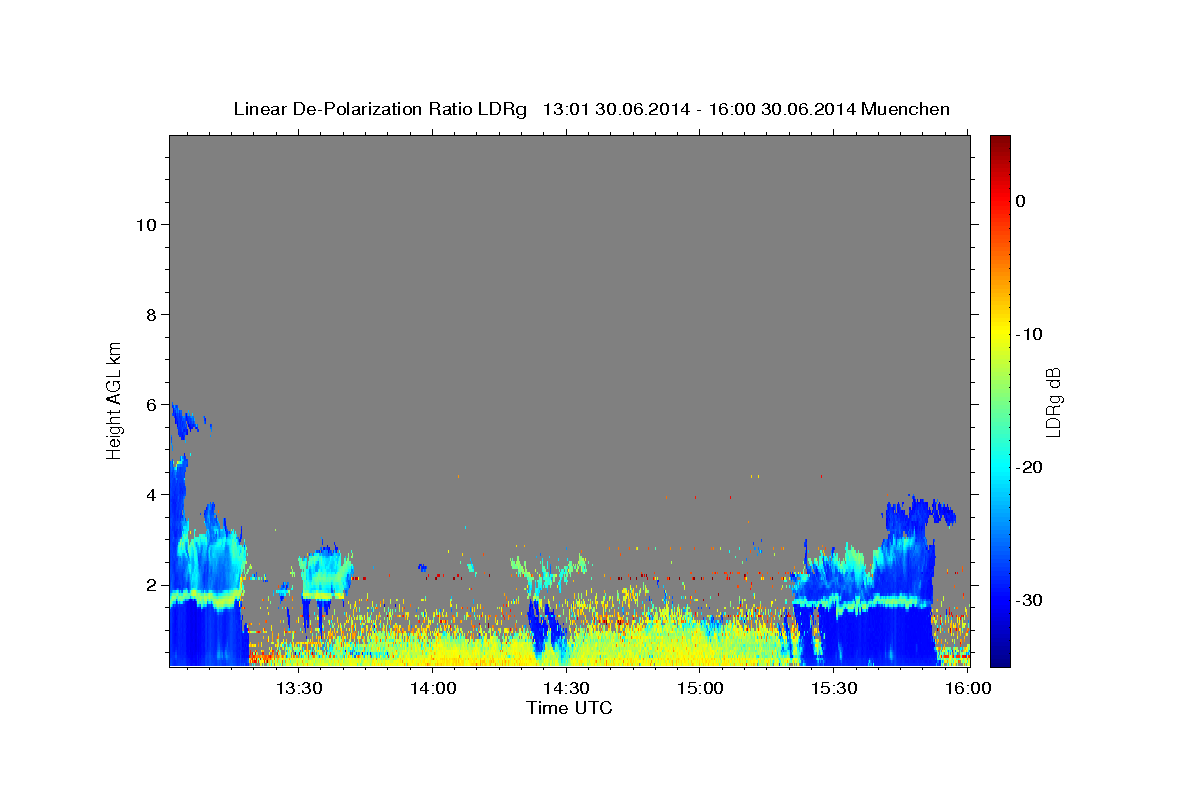1200x800 pixels.
Task: Click the "Height AGL km" axis label
Action: click(x=115, y=400)
